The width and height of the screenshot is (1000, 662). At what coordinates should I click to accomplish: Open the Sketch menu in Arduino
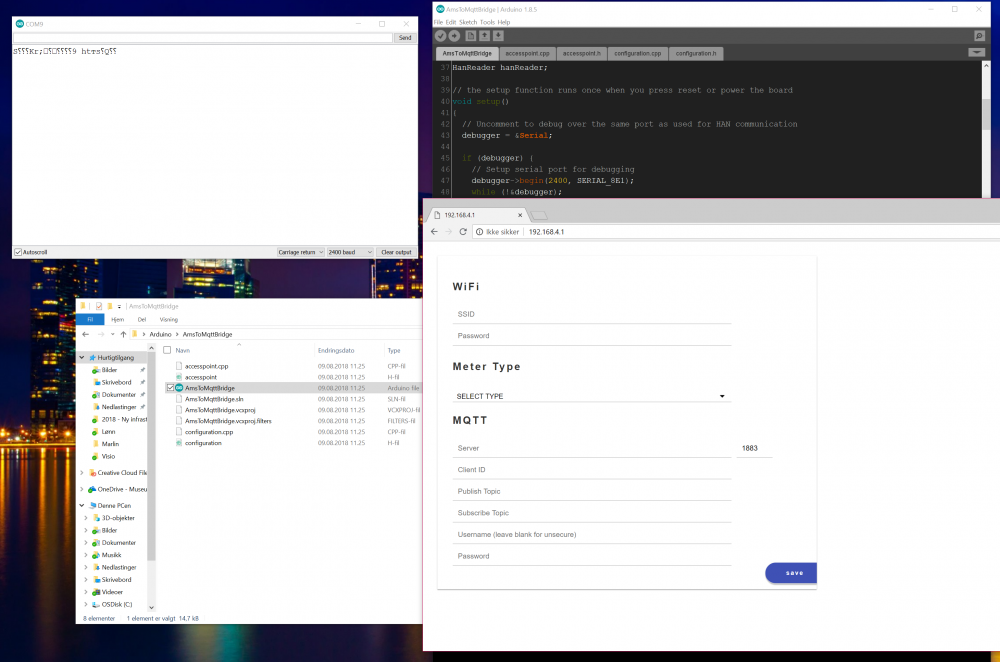[x=468, y=22]
